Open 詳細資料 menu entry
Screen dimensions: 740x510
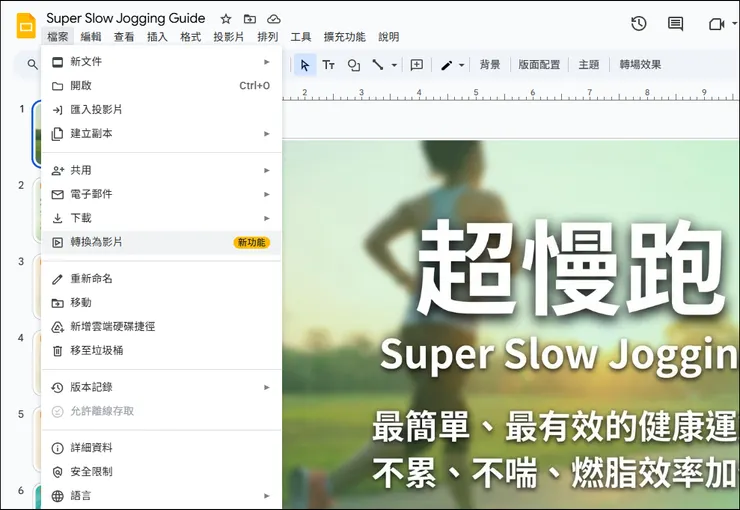pyautogui.click(x=161, y=447)
